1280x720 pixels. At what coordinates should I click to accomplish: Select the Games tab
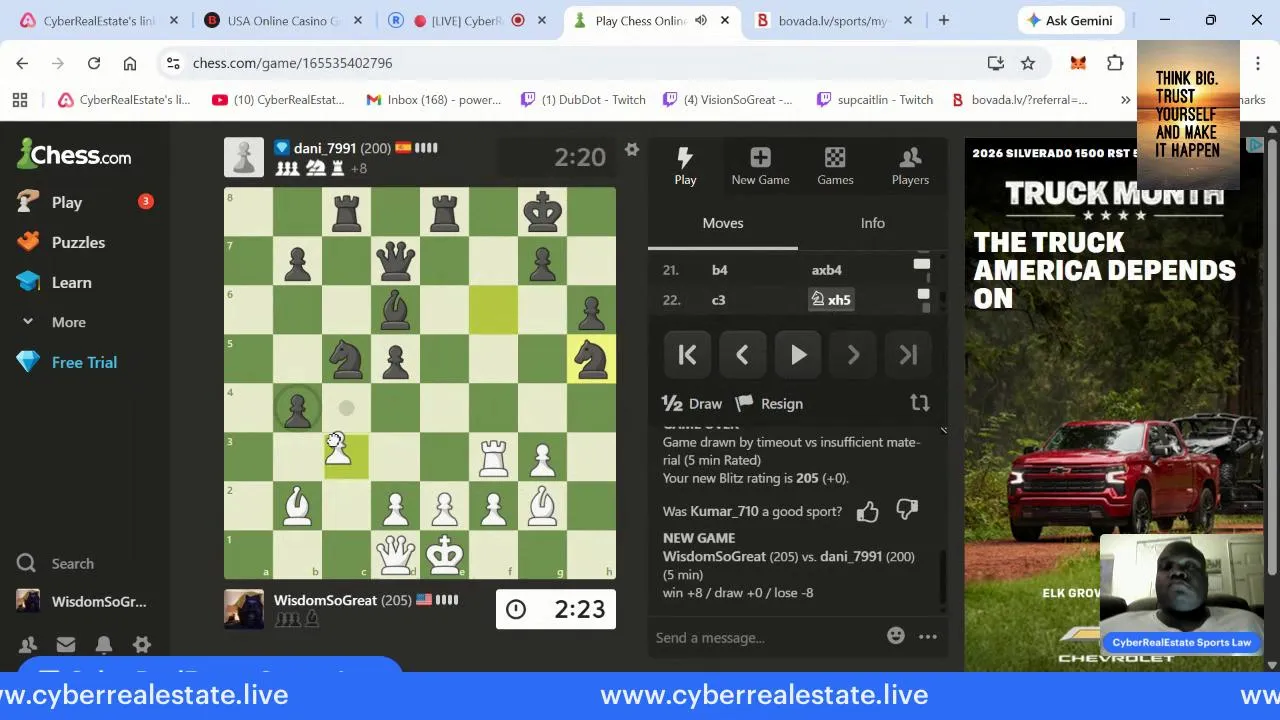[x=835, y=166]
